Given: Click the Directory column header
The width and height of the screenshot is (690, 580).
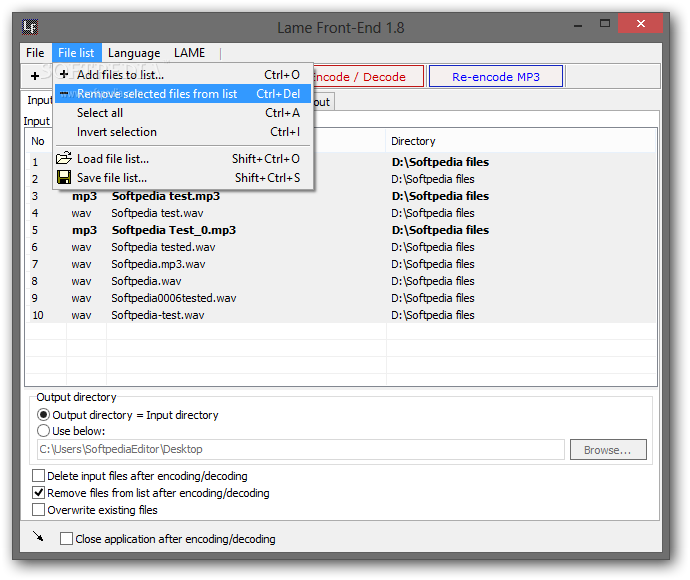Looking at the screenshot, I should [x=521, y=141].
